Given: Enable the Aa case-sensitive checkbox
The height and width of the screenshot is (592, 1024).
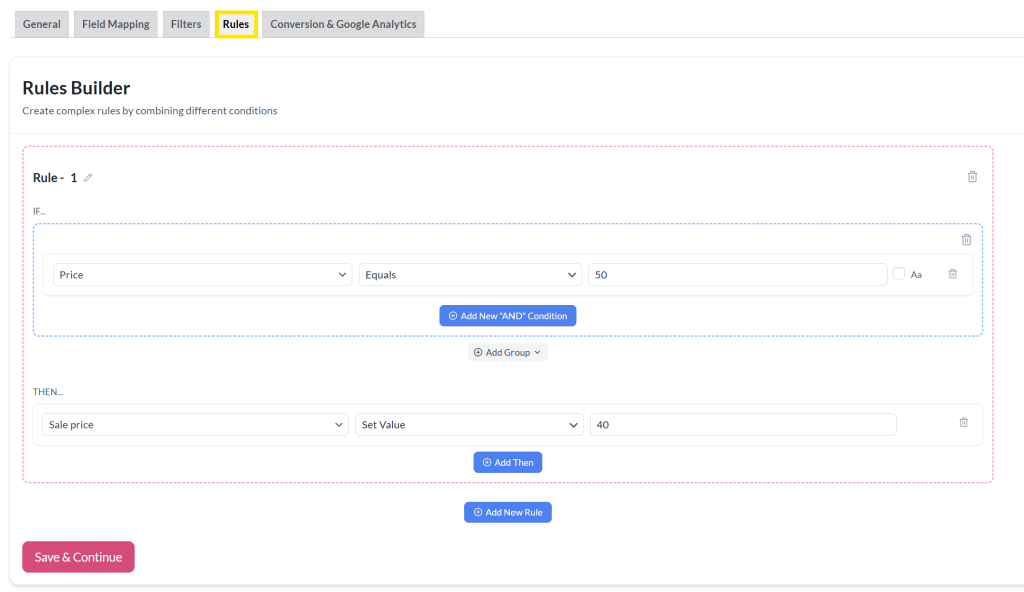Looking at the screenshot, I should pyautogui.click(x=897, y=273).
